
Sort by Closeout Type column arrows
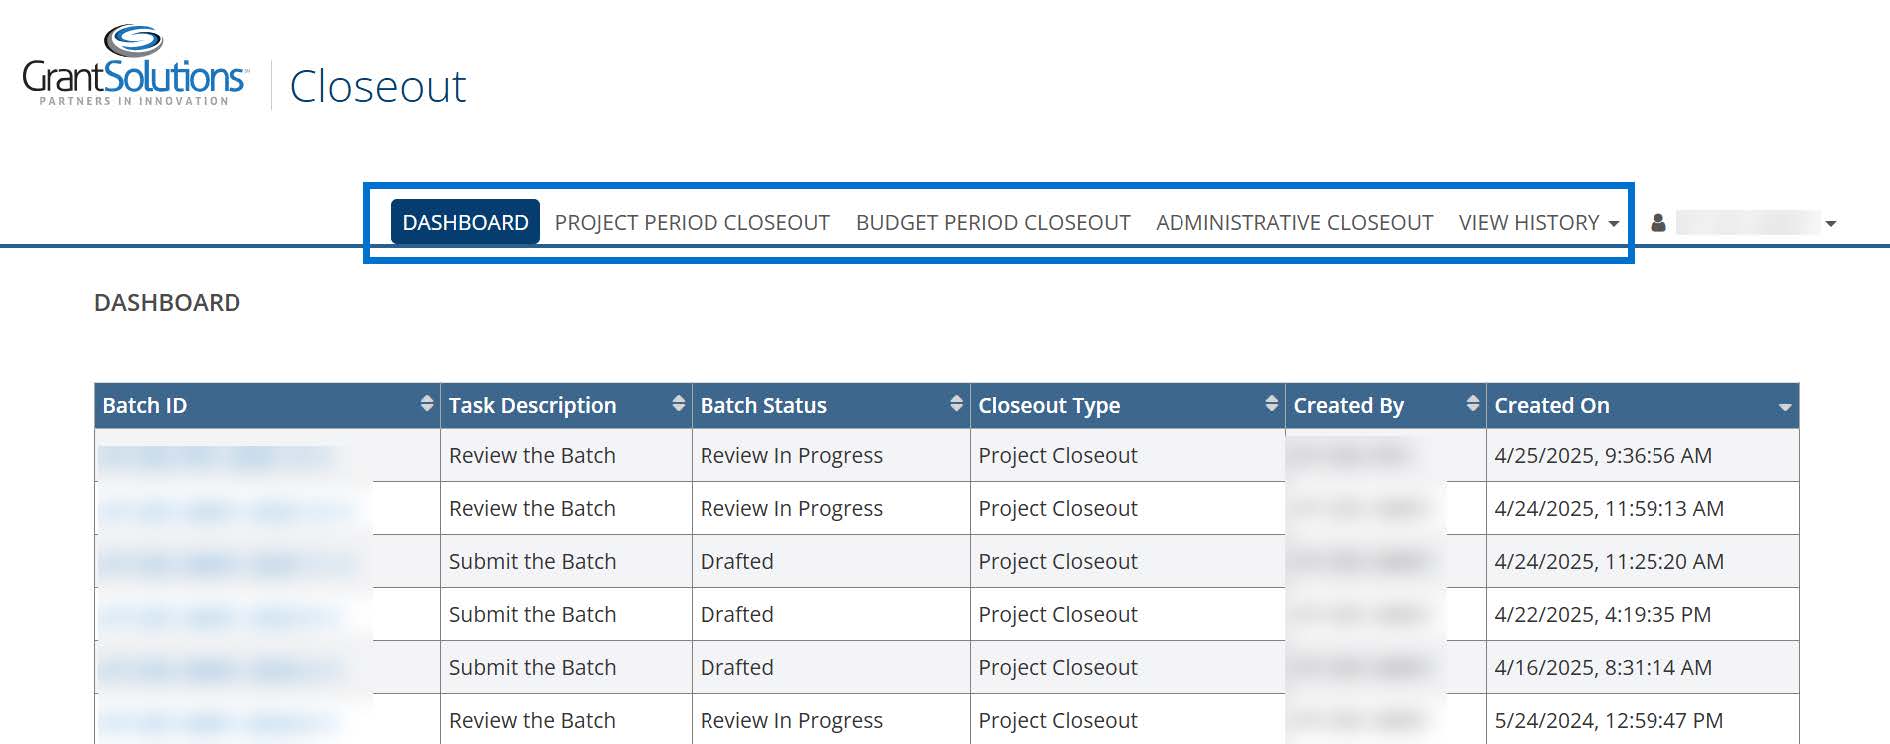[x=1271, y=404]
